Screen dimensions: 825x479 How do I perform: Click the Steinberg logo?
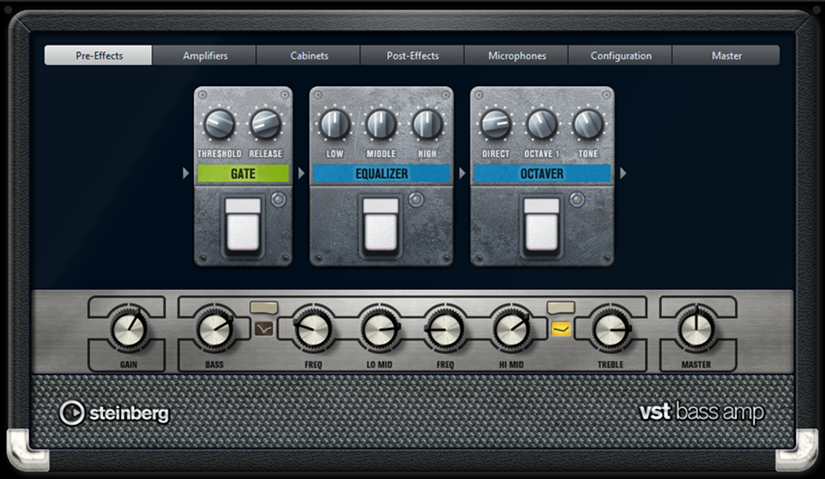(x=114, y=413)
